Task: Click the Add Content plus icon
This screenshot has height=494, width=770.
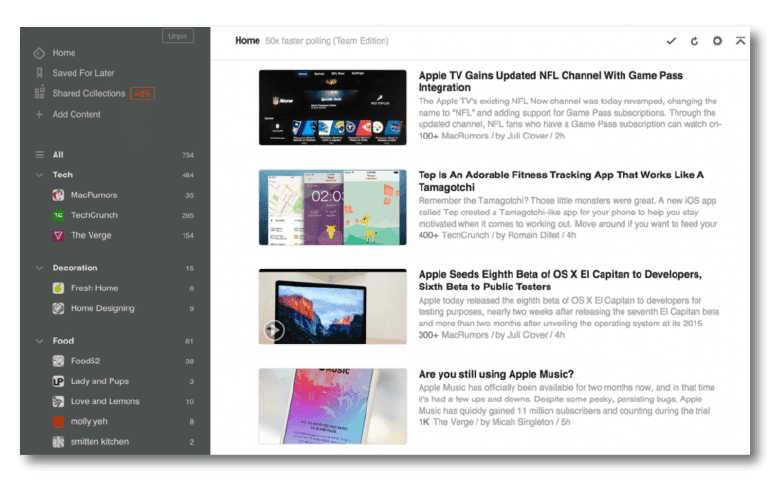Action: [x=39, y=114]
